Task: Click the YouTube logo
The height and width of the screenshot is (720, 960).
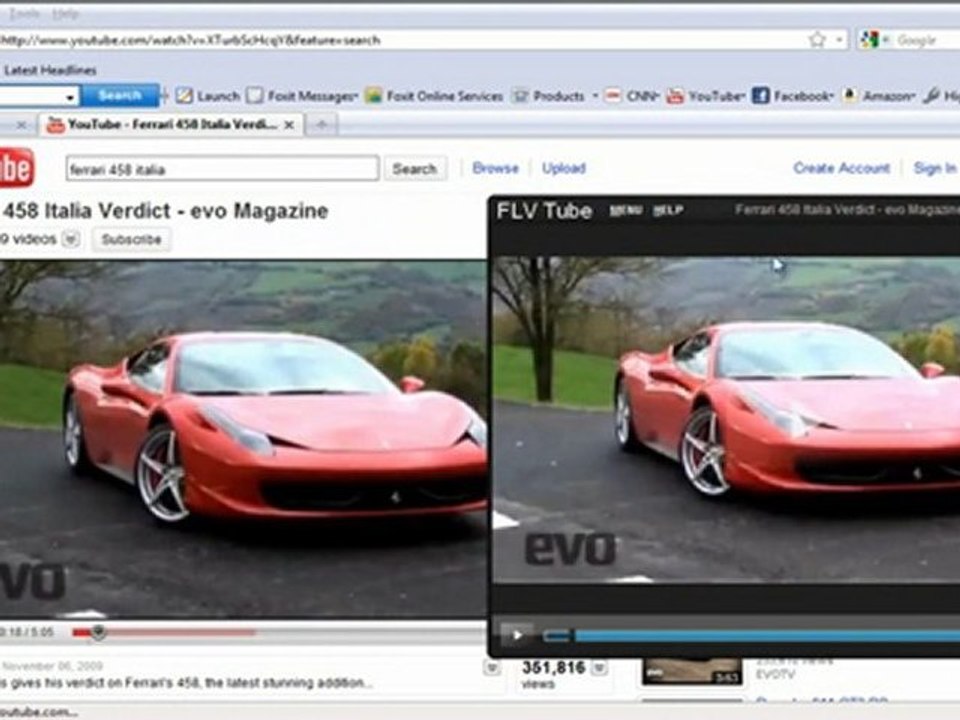Action: [x=17, y=167]
